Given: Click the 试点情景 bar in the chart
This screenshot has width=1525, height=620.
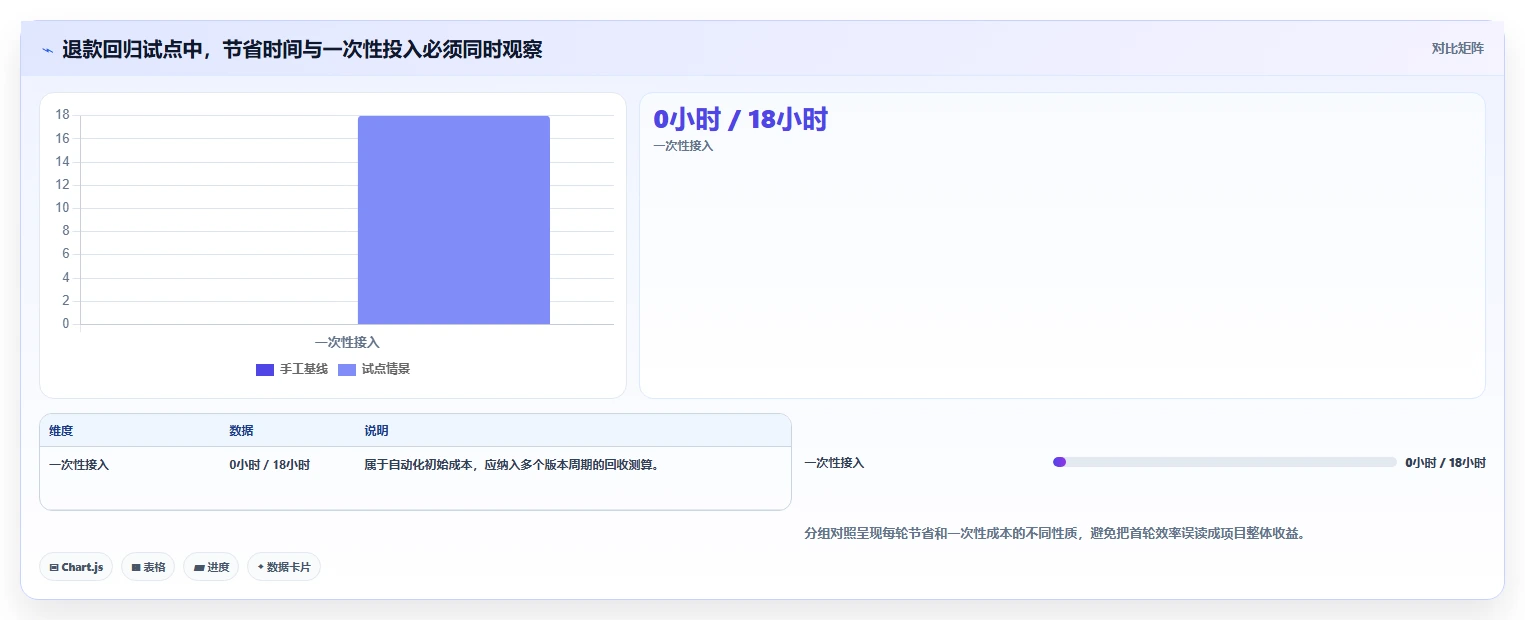Looking at the screenshot, I should click(454, 220).
